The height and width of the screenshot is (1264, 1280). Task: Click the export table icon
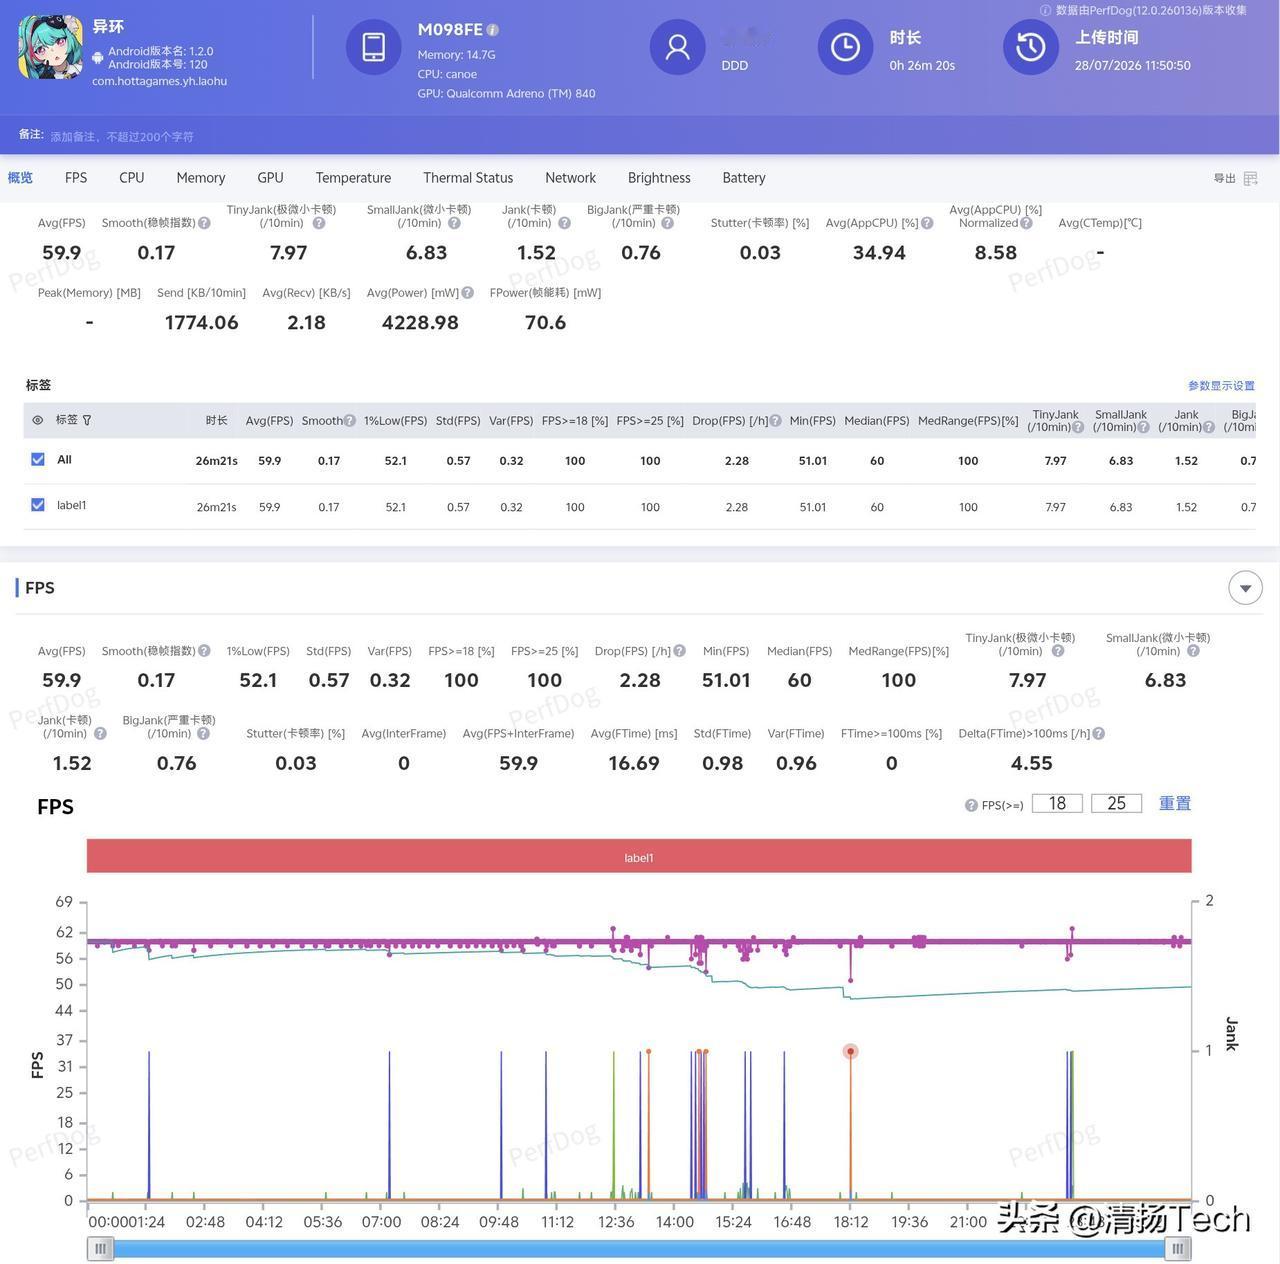pyautogui.click(x=1250, y=178)
